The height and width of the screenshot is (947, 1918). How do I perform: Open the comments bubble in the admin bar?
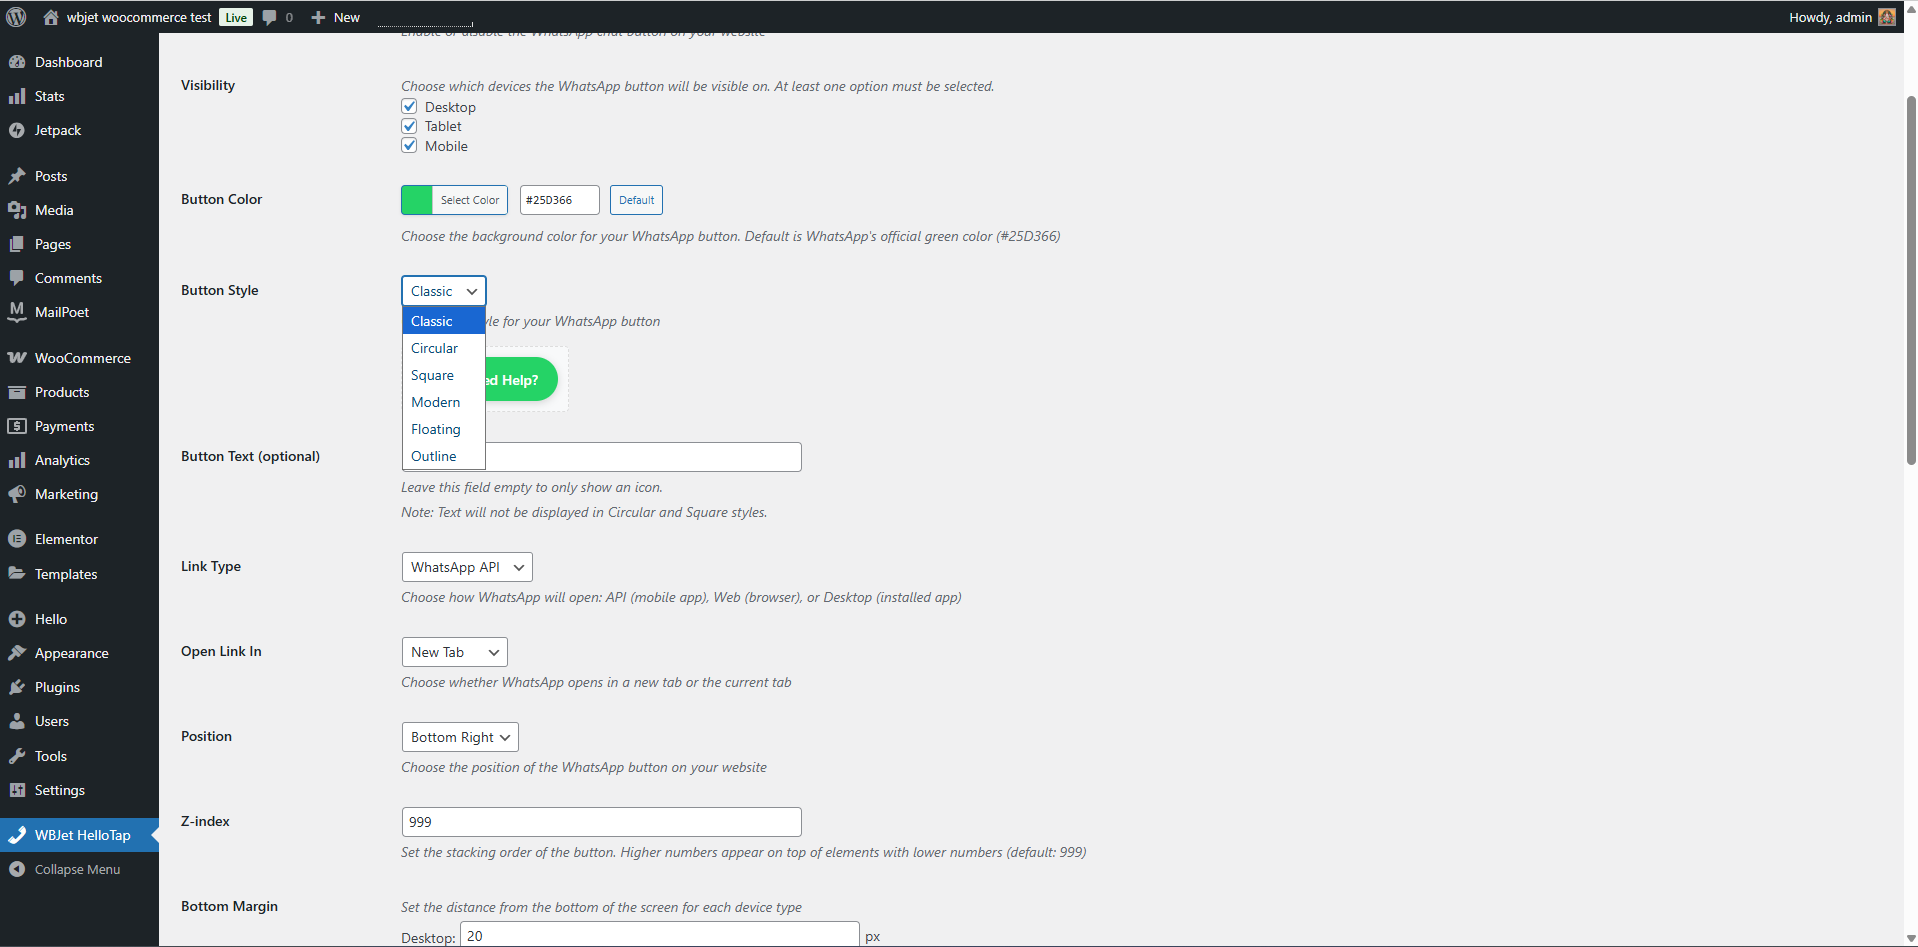[268, 17]
